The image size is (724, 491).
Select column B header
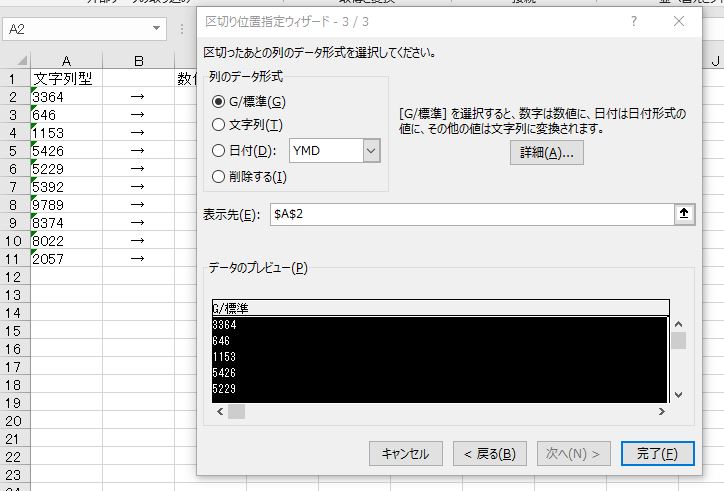click(x=139, y=61)
